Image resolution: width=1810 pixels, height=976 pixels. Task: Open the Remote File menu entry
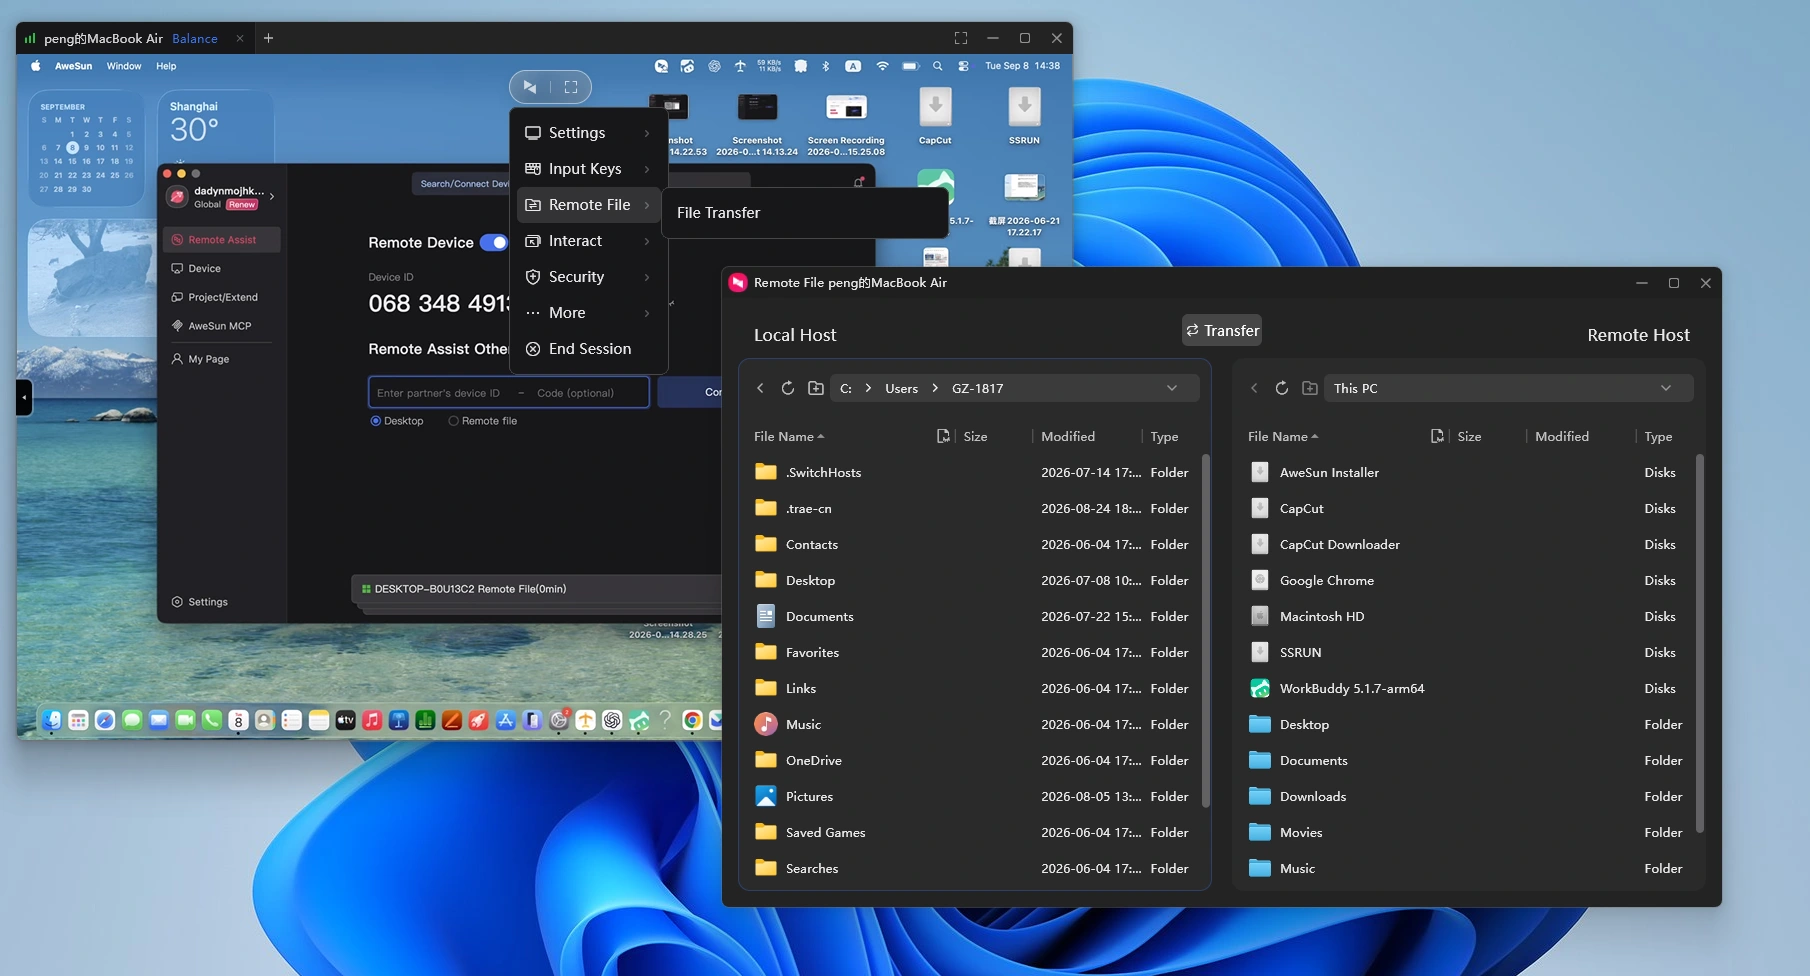(589, 205)
